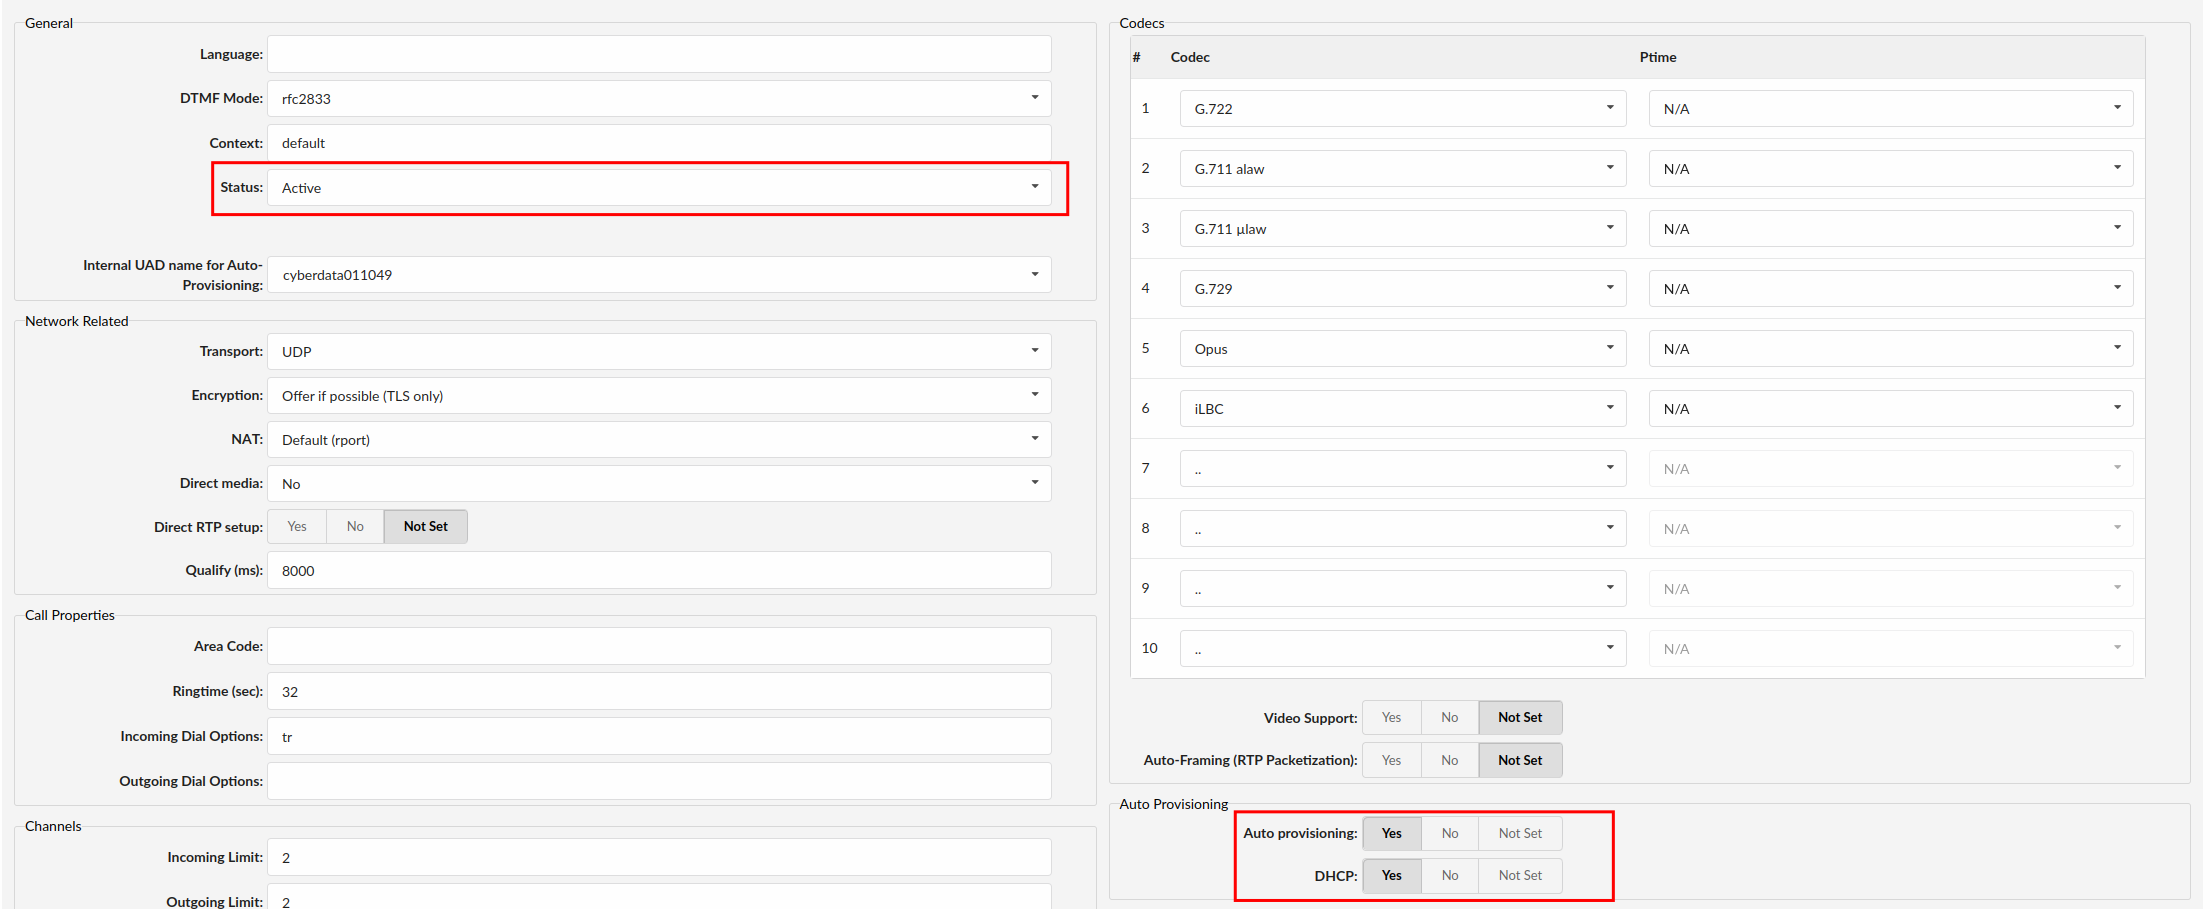The image size is (2210, 909).
Task: Open the Direct media dropdown
Action: [x=659, y=484]
